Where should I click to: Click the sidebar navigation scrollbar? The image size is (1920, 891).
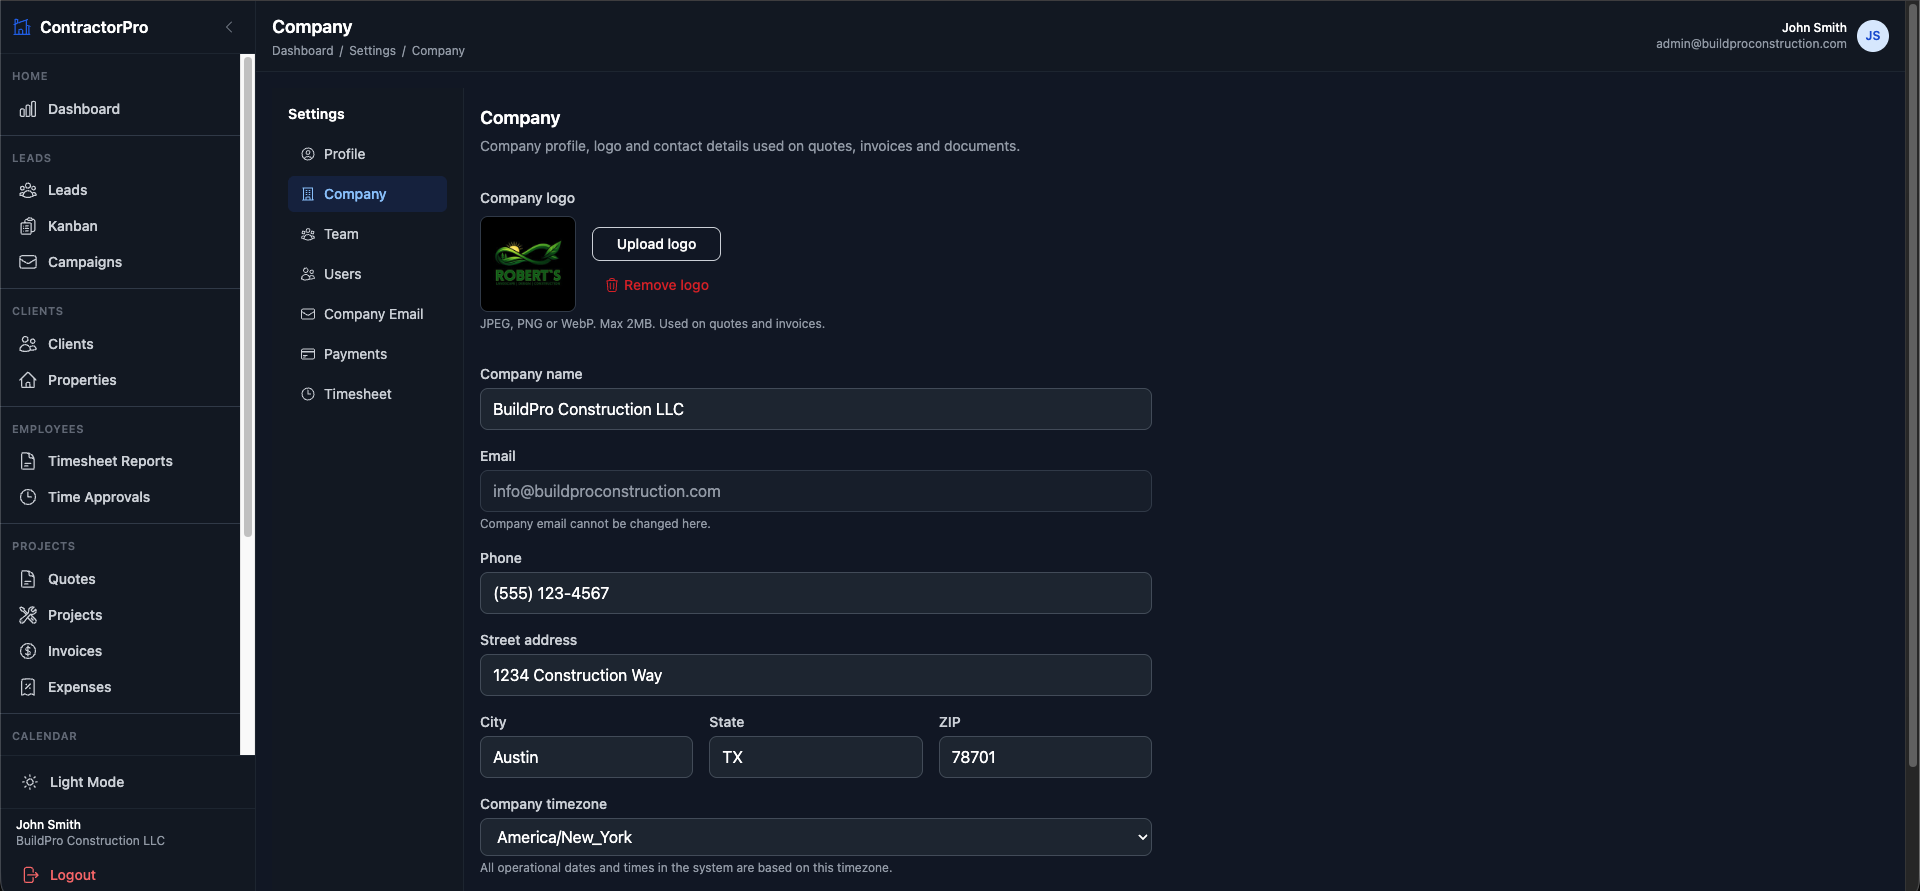tap(248, 296)
